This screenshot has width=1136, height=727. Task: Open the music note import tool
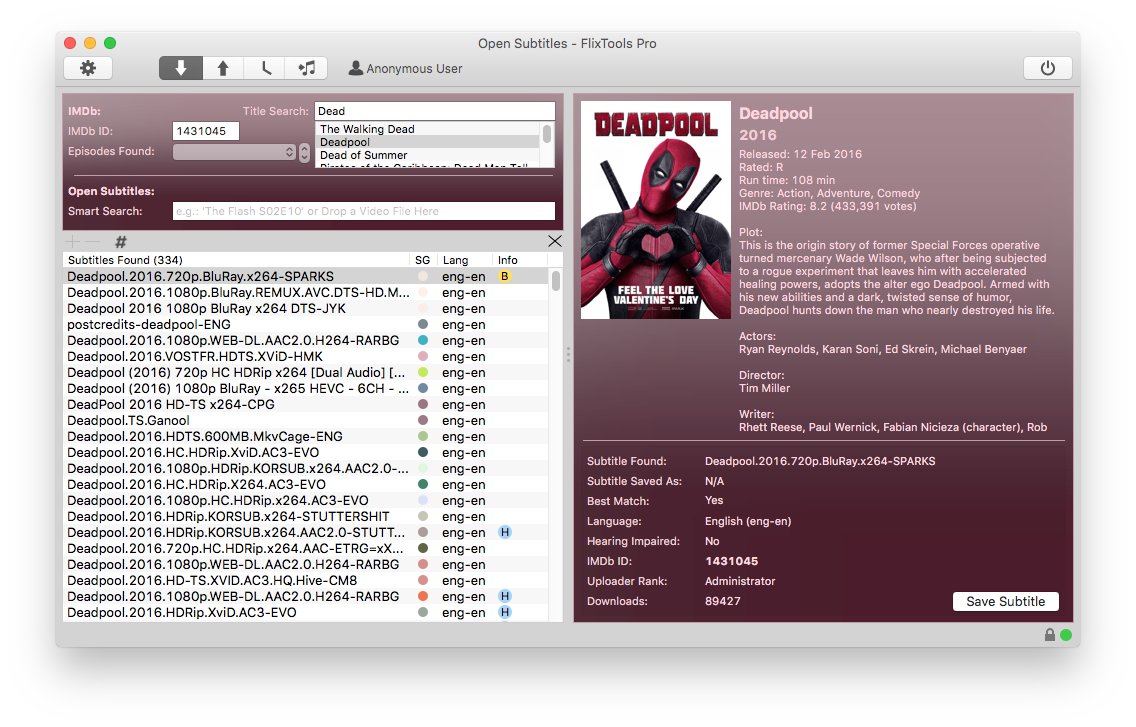[307, 68]
